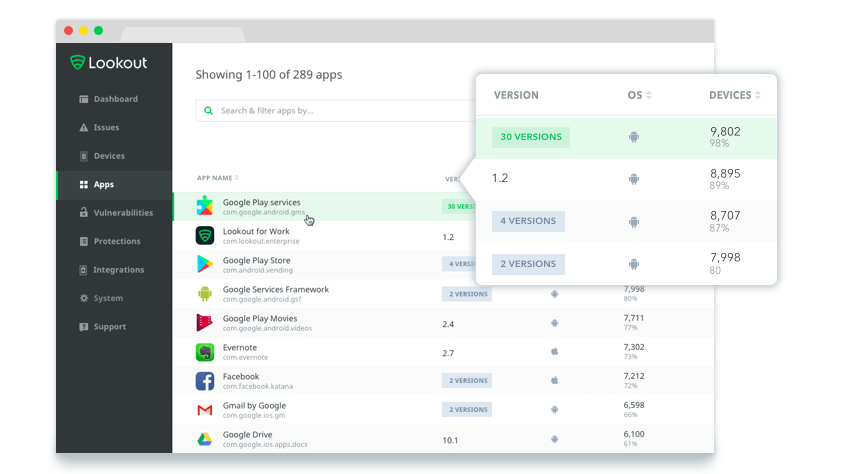Click version 1.2 in the popup
This screenshot has height=474, width=844.
tap(500, 178)
